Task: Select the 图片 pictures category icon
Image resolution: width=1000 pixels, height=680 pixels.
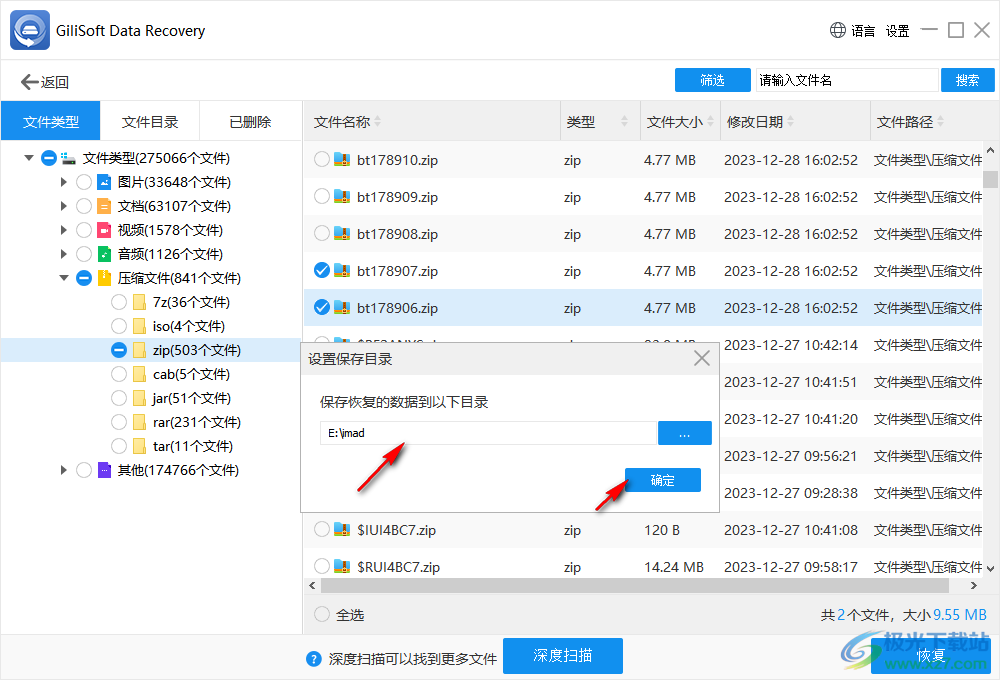Action: pyautogui.click(x=105, y=181)
